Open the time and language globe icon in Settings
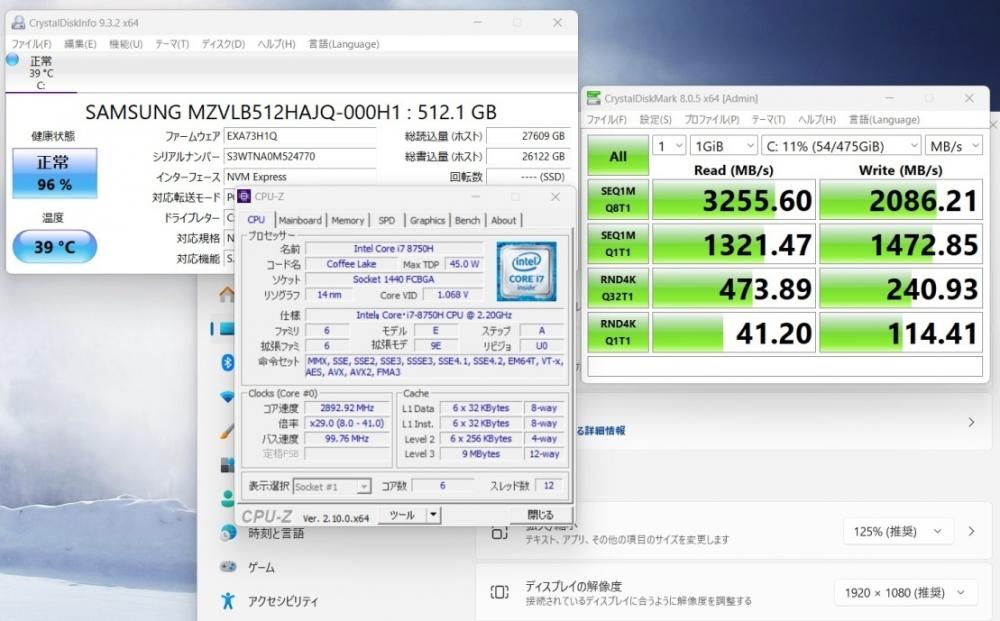 (x=228, y=532)
